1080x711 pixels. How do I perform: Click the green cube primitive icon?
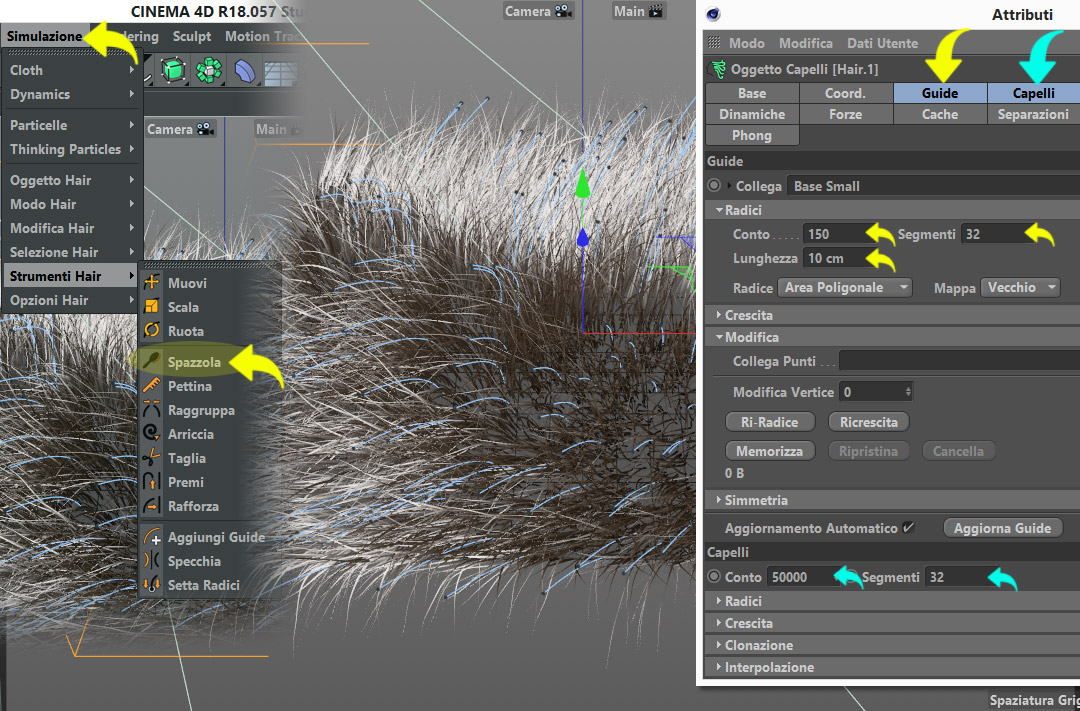tap(173, 70)
